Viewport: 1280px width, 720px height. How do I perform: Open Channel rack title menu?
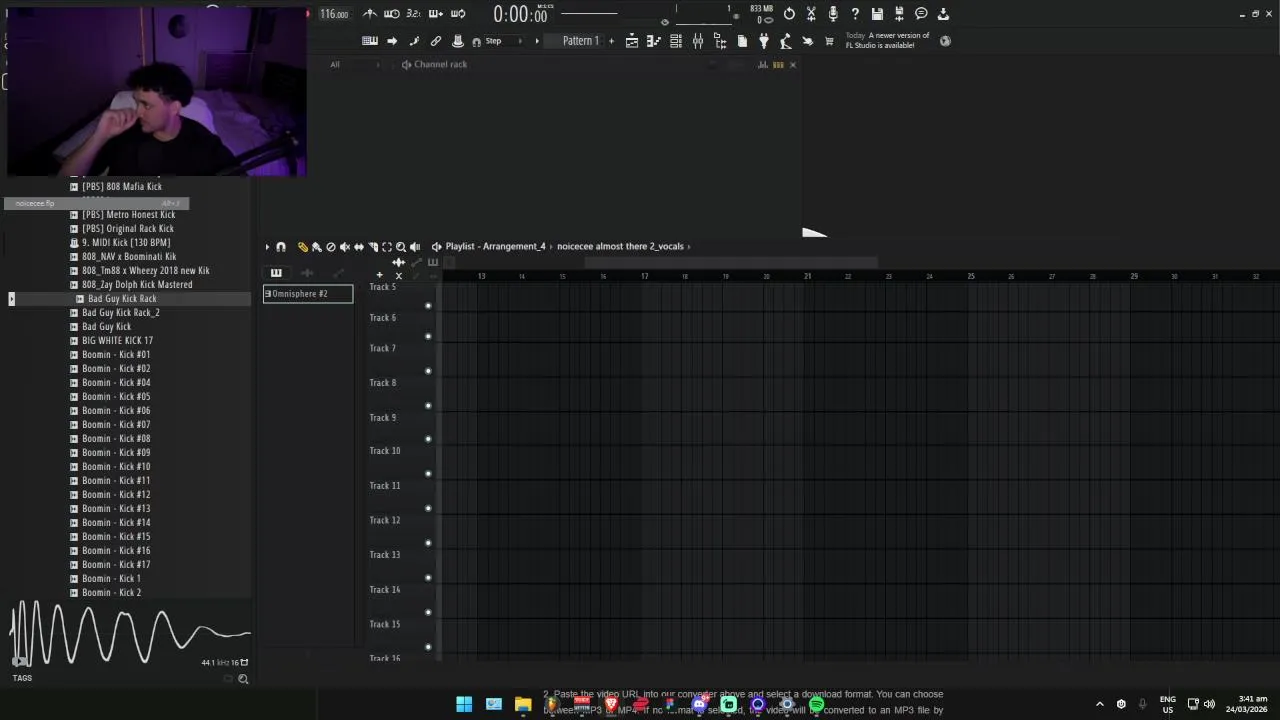coord(440,65)
